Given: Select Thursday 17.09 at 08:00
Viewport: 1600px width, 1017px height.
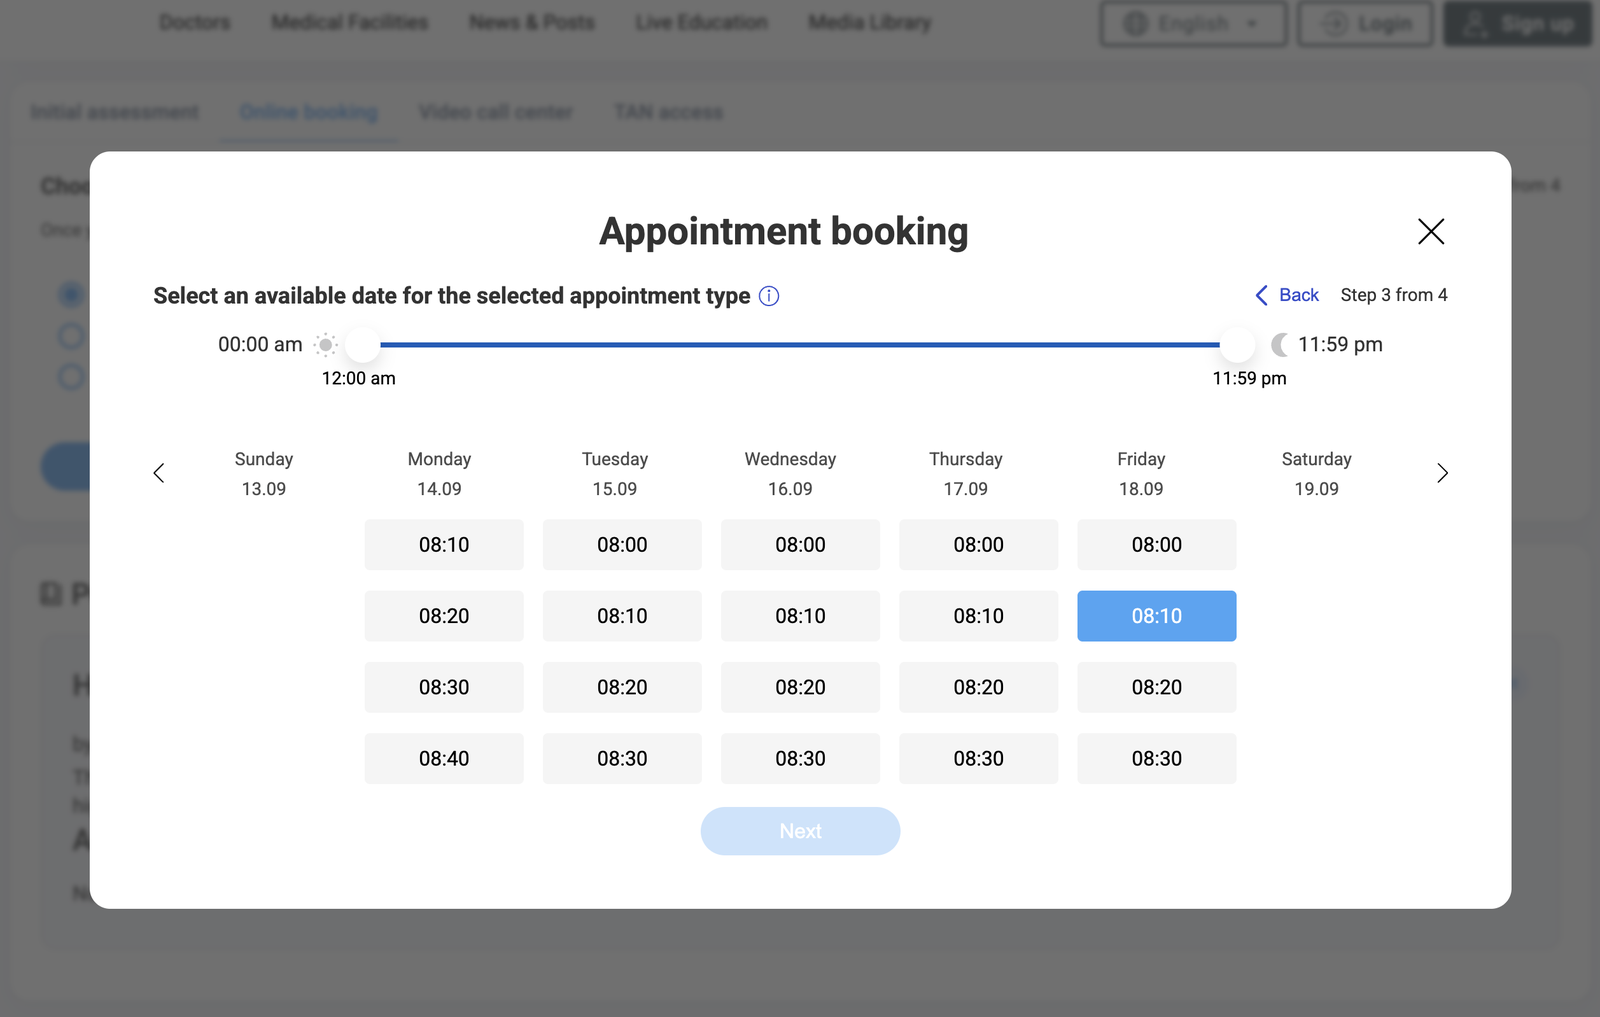Looking at the screenshot, I should coord(978,545).
